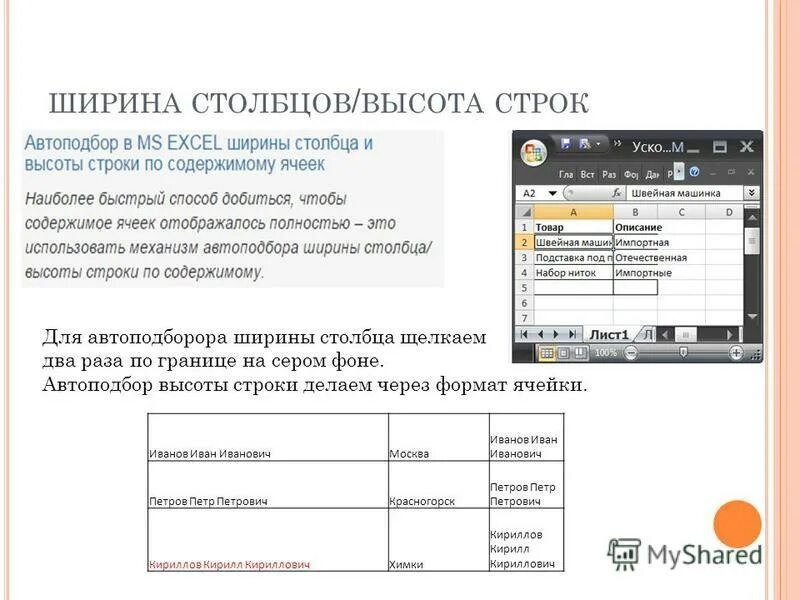Select the Page Break Preview icon
Viewport: 800px width, 600px height.
[579, 352]
